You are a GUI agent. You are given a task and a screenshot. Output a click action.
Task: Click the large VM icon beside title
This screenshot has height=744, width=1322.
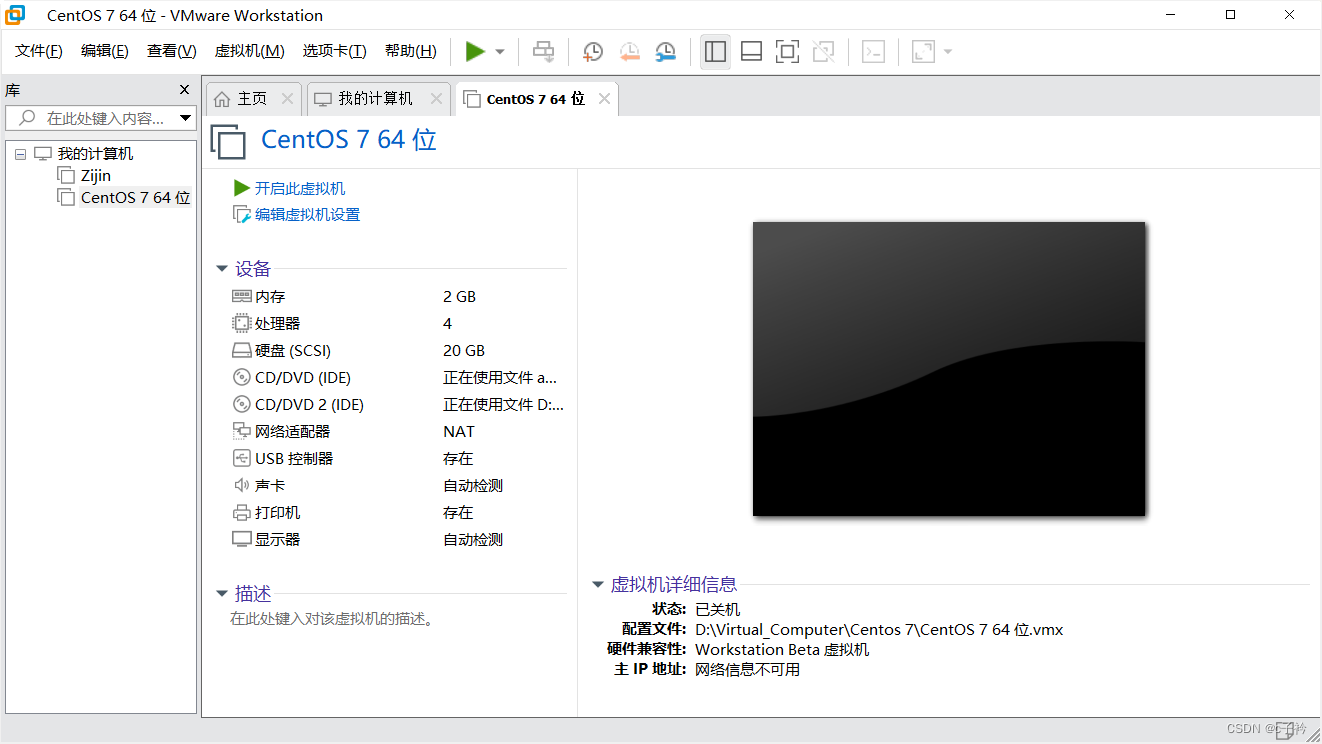(228, 141)
